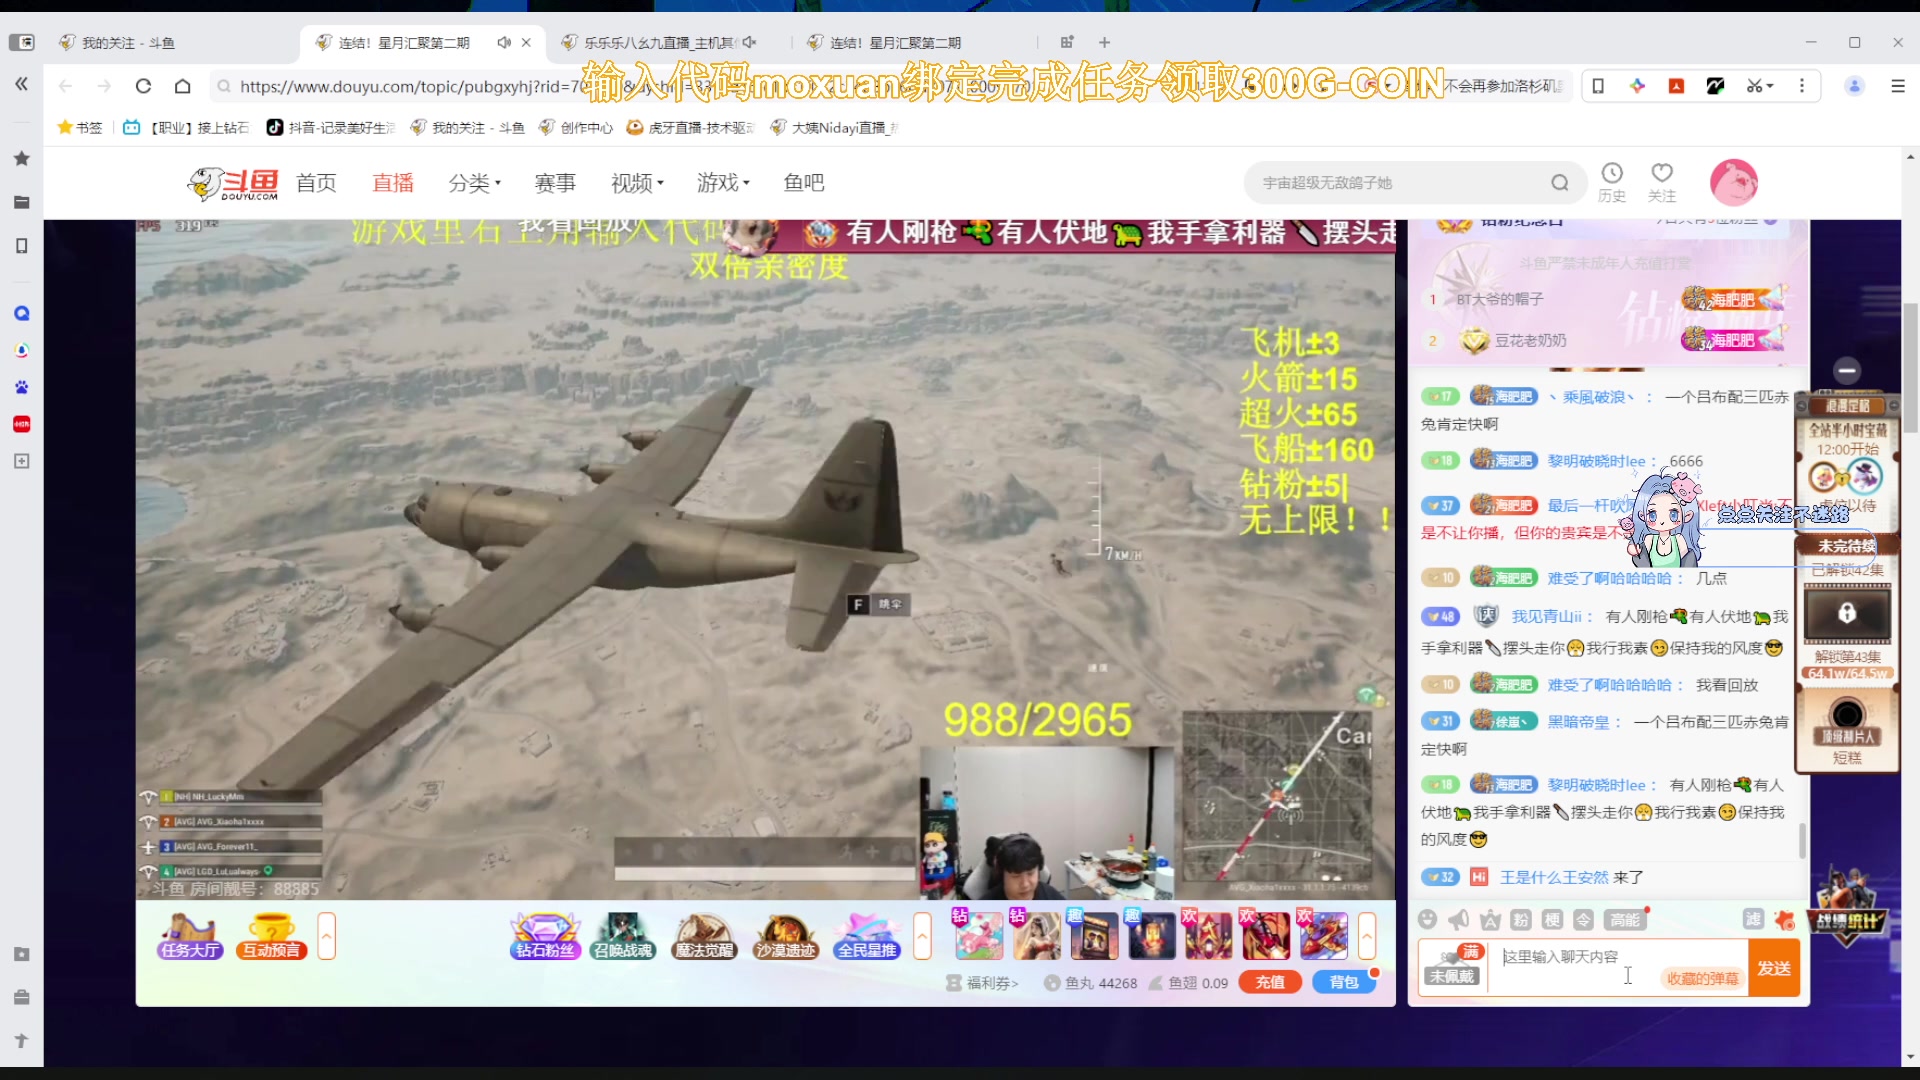Open 福利券 coupons link

(983, 983)
